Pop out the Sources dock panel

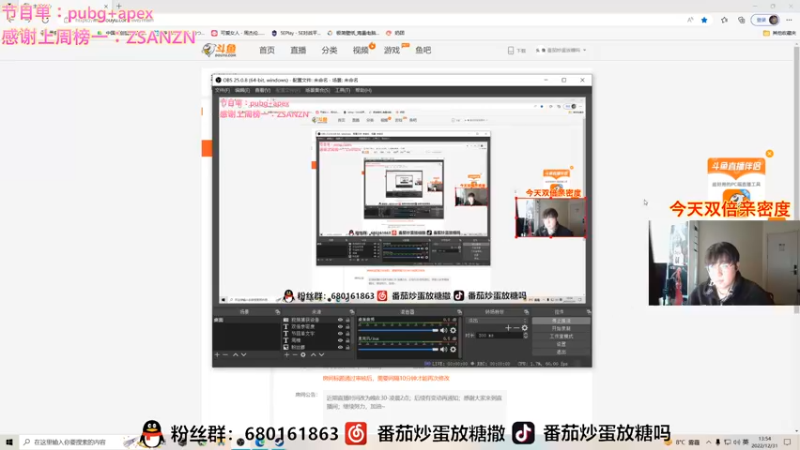point(352,311)
